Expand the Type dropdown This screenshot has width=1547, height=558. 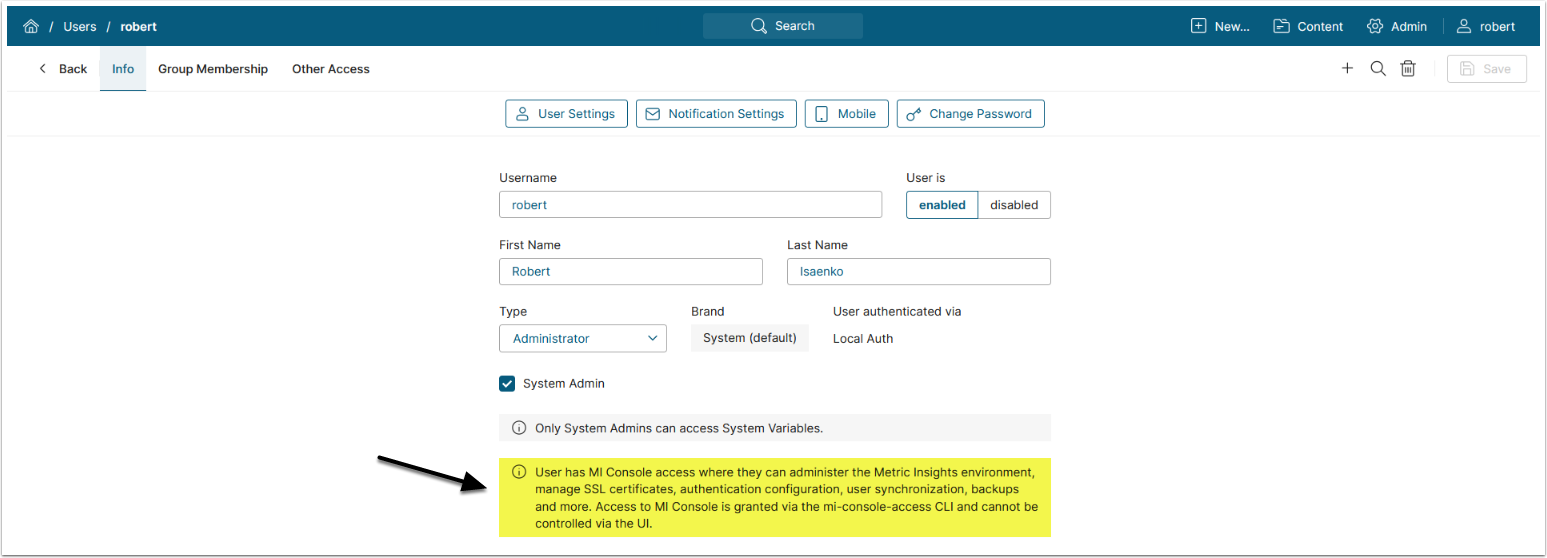tap(583, 339)
